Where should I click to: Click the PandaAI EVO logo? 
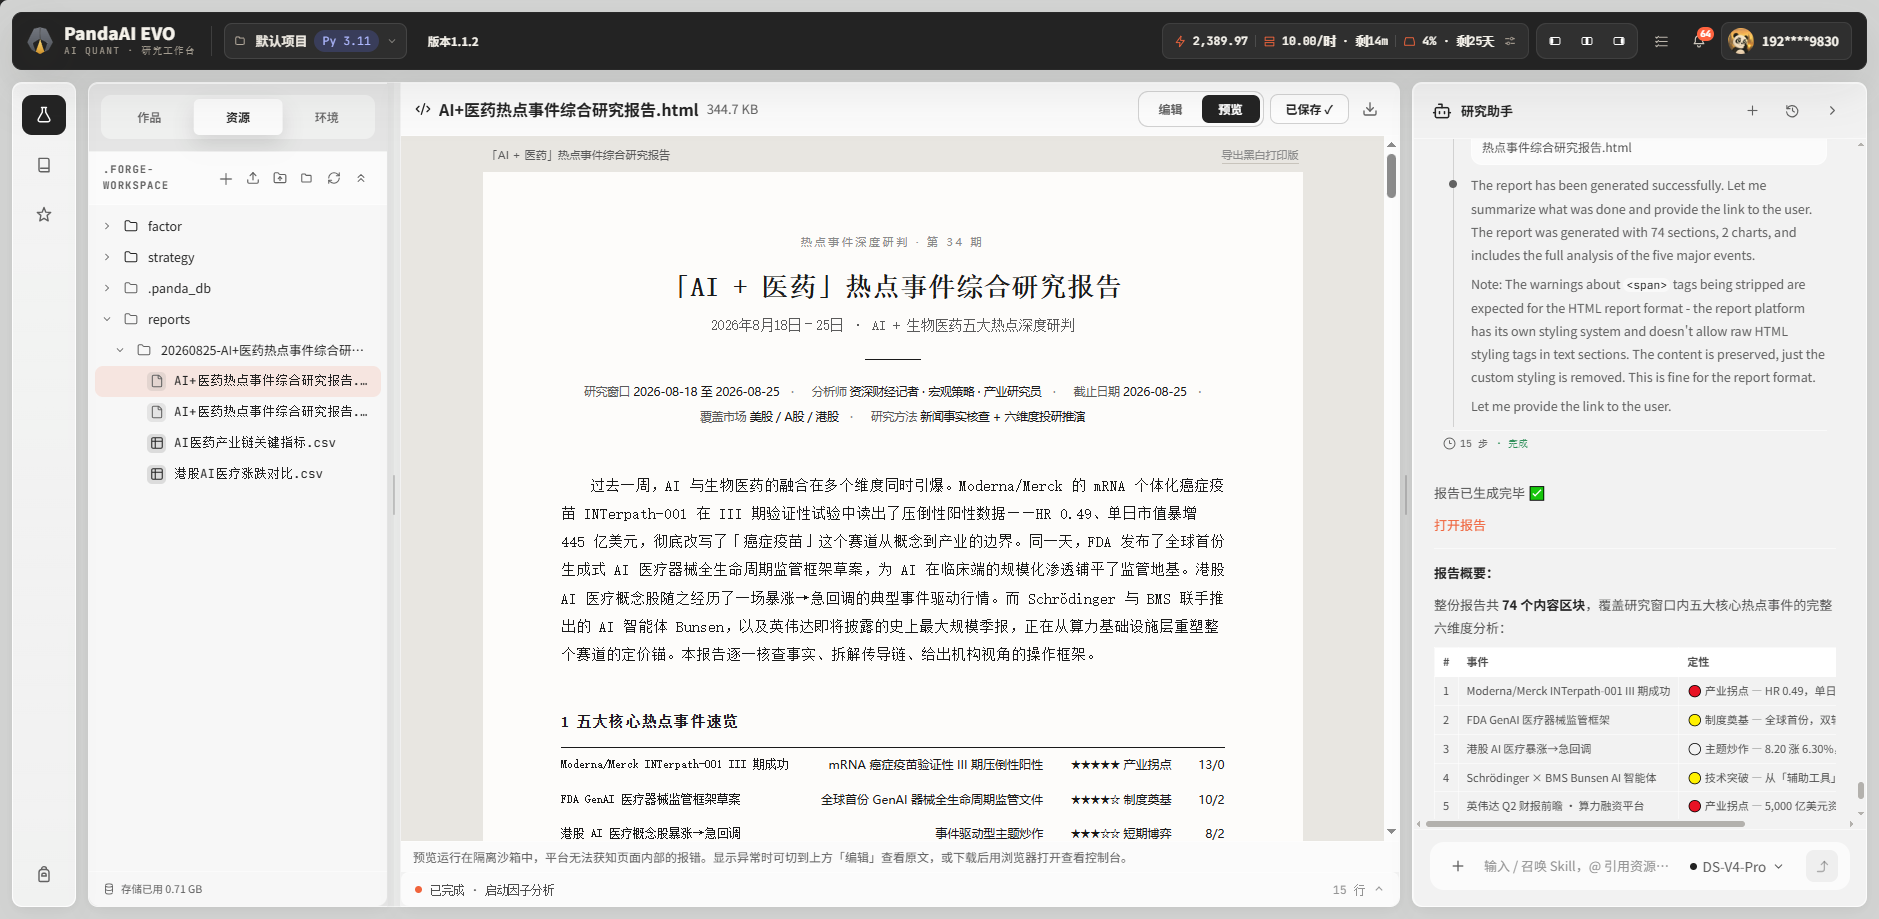point(40,41)
